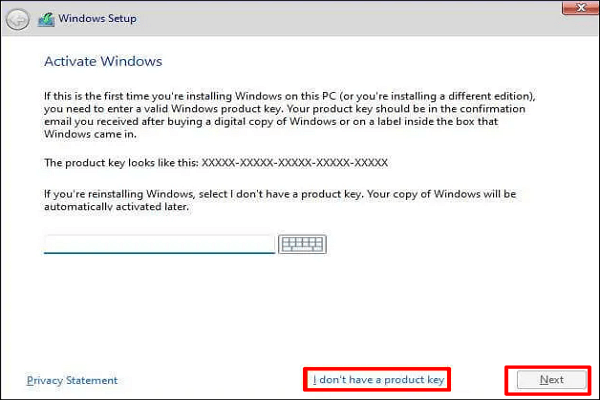Viewport: 600px width, 400px height.
Task: Click "The product key looks like this:" label
Action: click(x=121, y=161)
